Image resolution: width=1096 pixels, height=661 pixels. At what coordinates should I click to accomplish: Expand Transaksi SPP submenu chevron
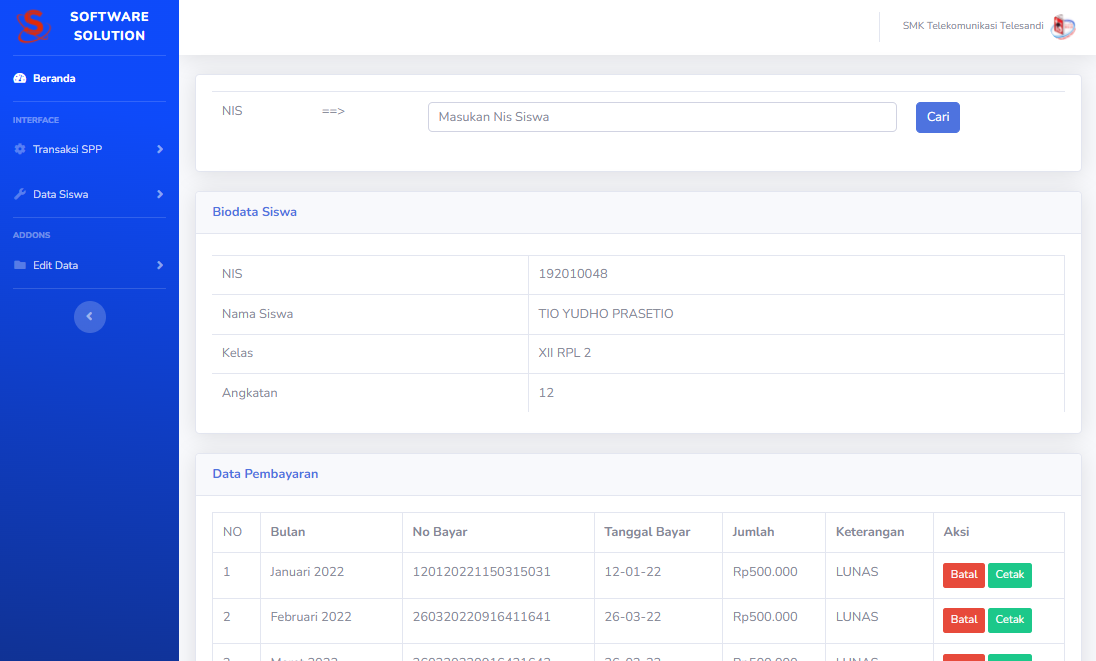coord(160,149)
